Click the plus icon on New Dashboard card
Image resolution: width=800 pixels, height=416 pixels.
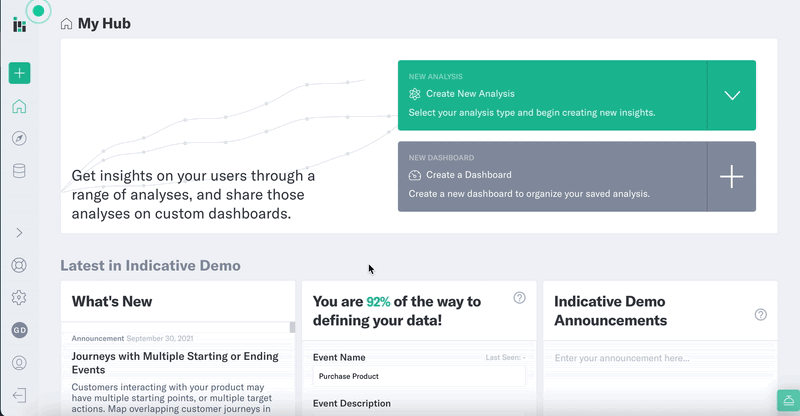[732, 177]
